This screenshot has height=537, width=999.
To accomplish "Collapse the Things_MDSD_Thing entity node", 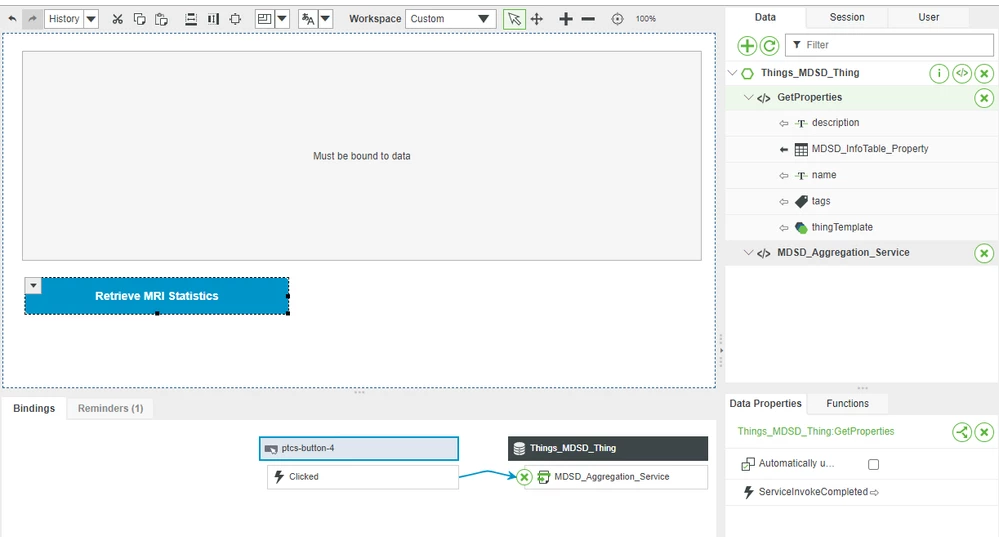I will tap(733, 73).
